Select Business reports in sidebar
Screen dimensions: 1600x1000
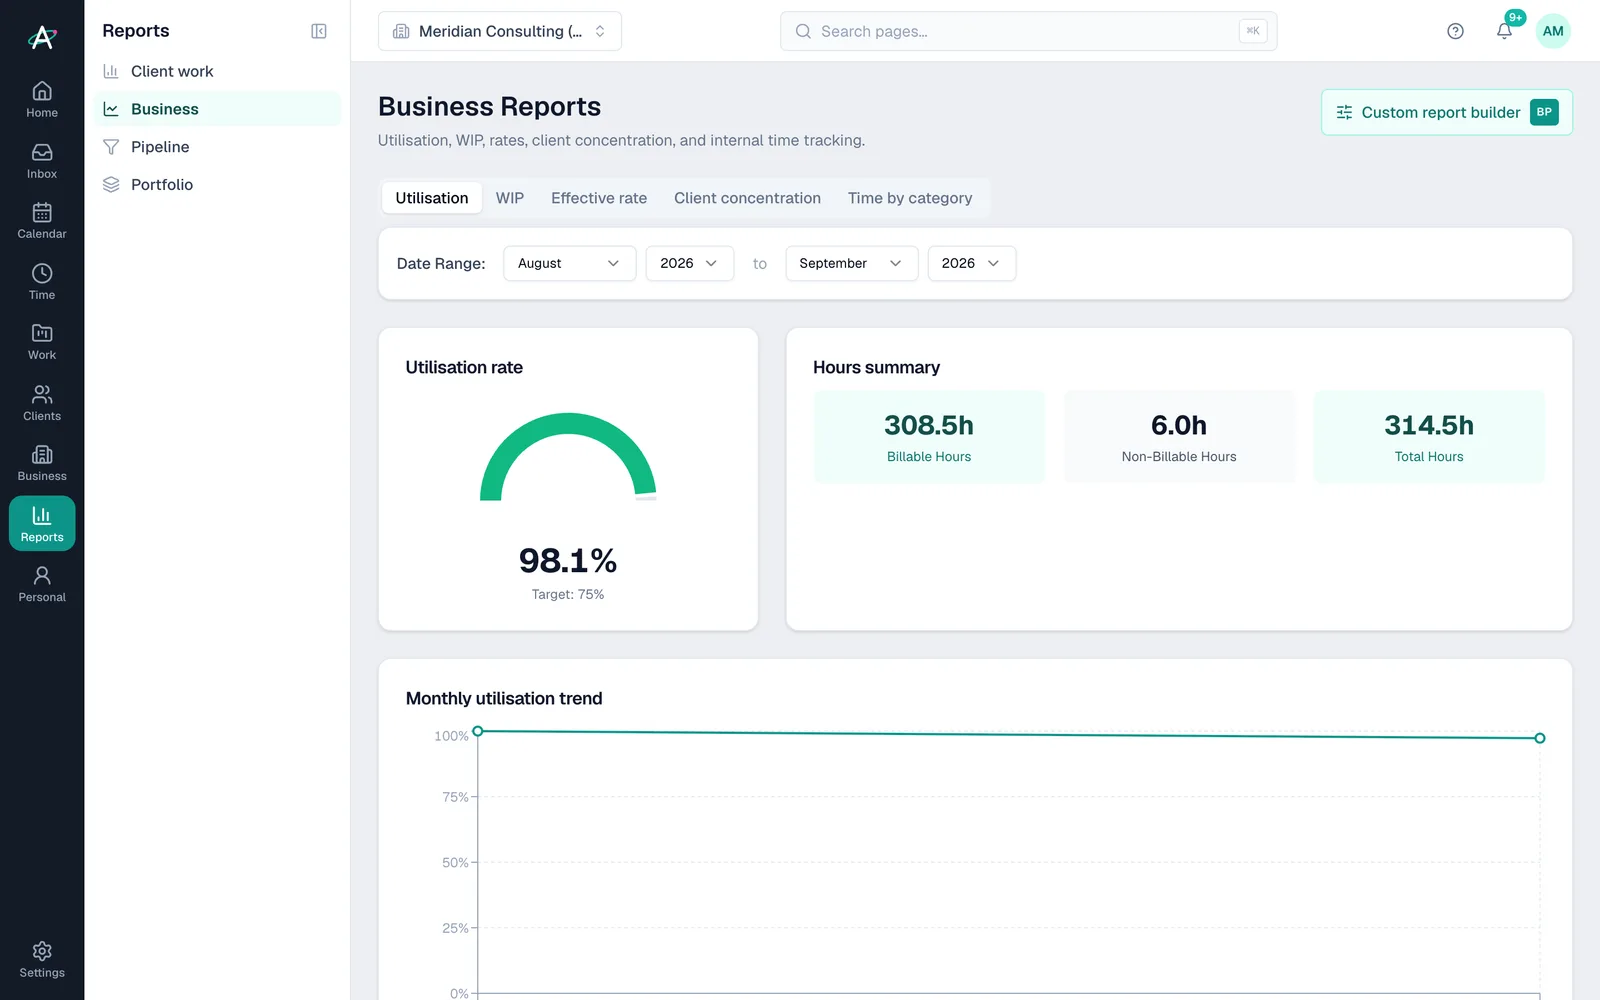tap(217, 109)
